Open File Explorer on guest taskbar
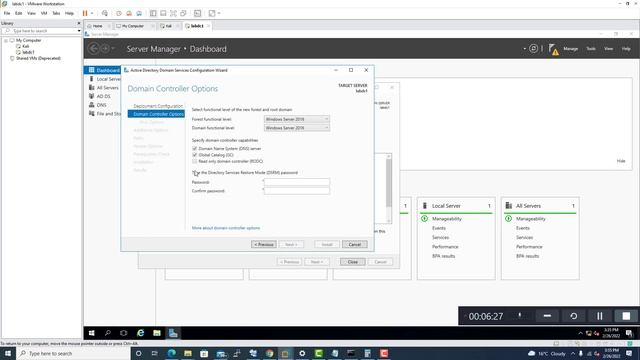 click(157, 333)
